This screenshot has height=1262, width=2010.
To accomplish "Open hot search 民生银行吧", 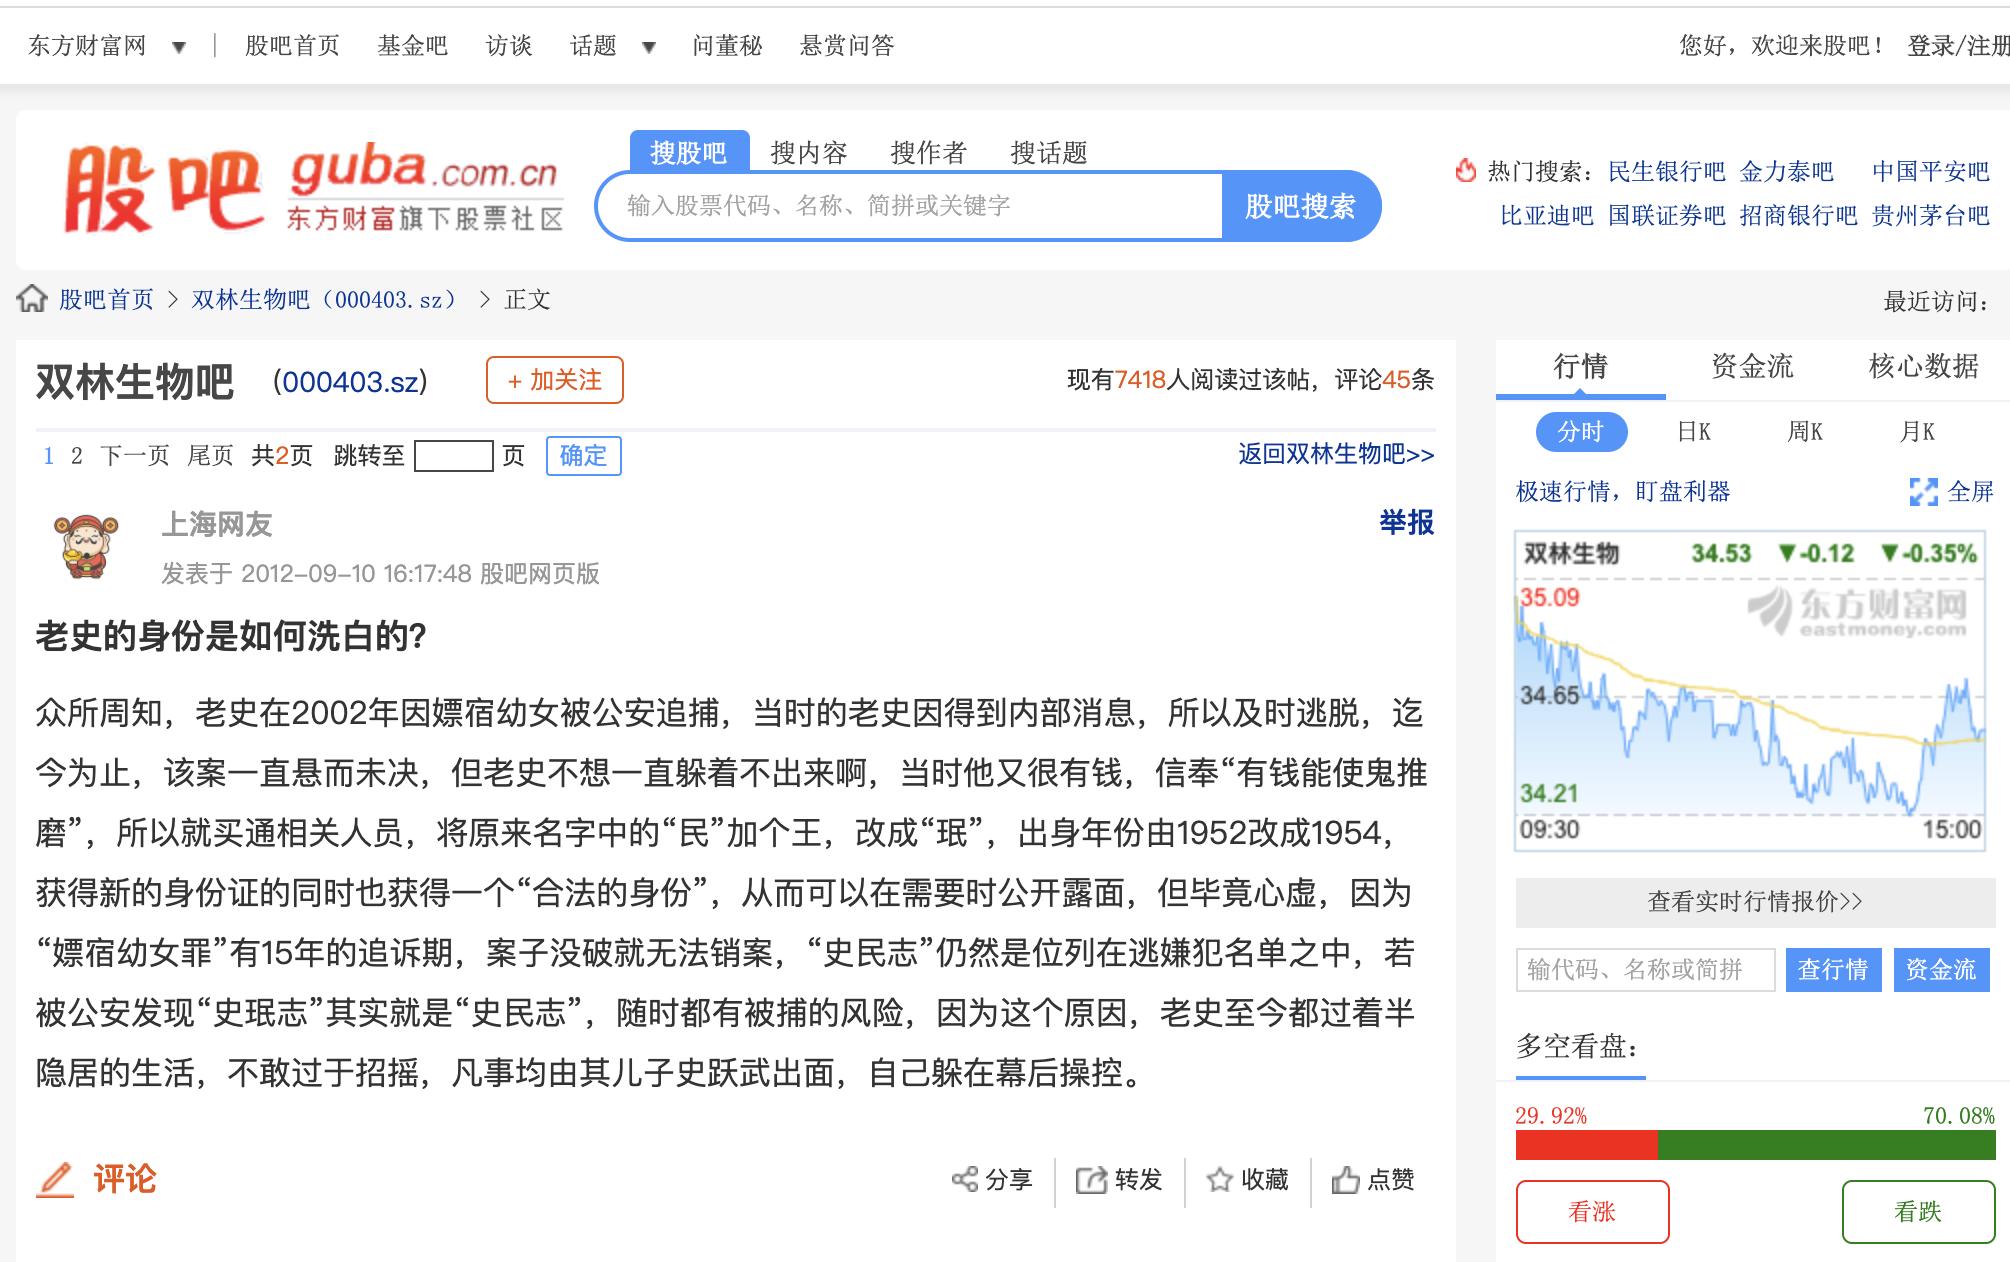I will pyautogui.click(x=1666, y=172).
